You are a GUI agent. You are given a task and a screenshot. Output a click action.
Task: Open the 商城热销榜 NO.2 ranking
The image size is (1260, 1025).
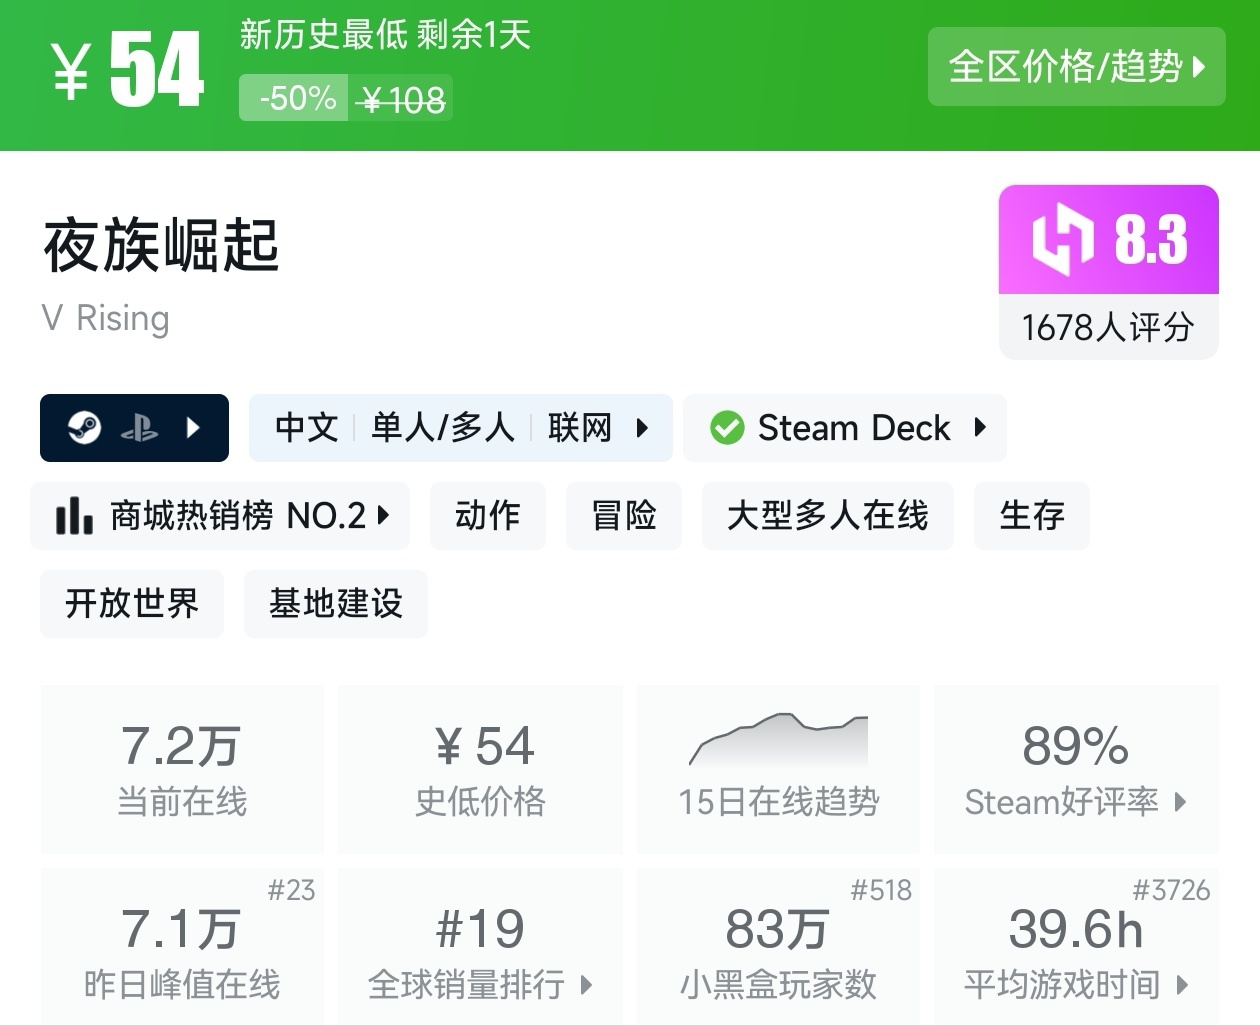coord(220,516)
